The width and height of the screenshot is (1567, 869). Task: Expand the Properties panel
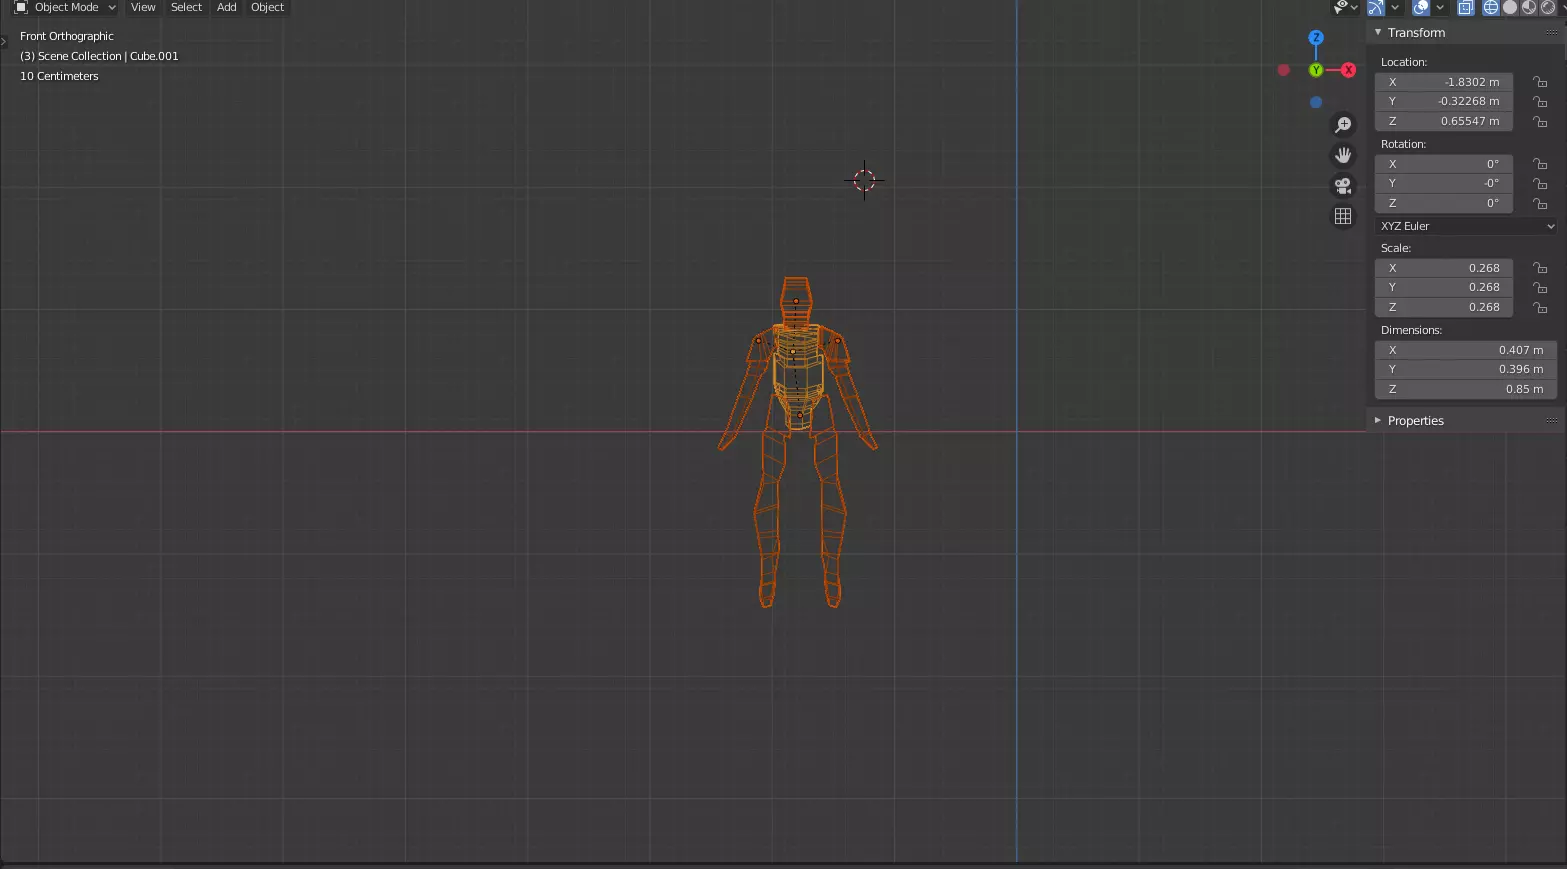pos(1377,420)
